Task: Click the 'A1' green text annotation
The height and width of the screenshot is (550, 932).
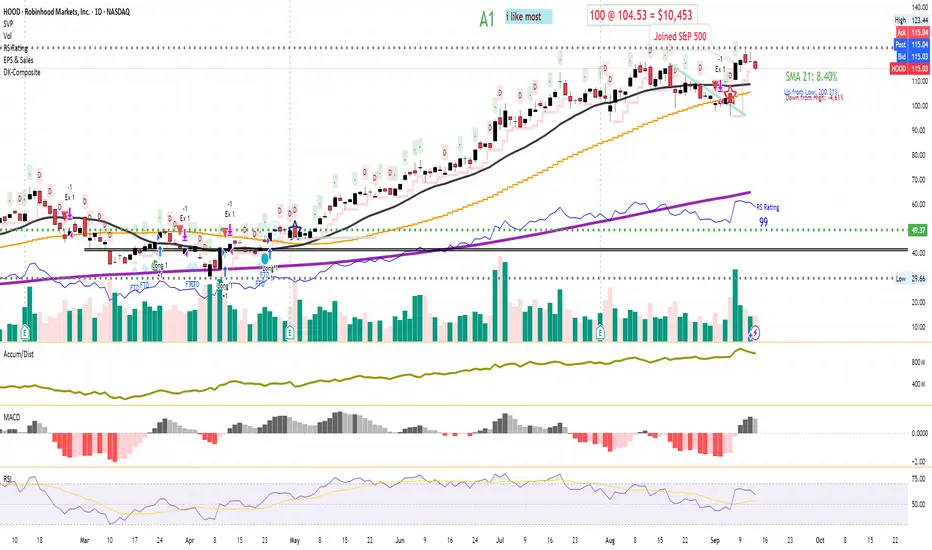Action: click(x=487, y=20)
